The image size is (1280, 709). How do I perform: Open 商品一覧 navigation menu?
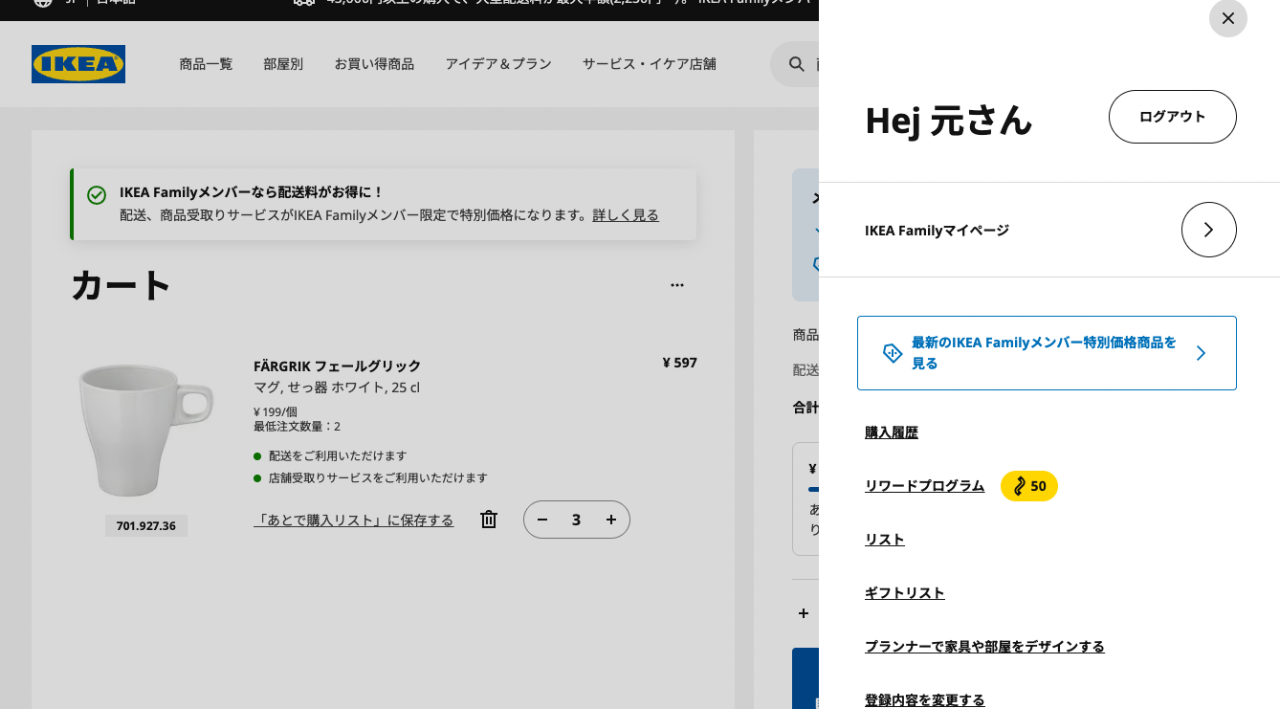[x=206, y=64]
